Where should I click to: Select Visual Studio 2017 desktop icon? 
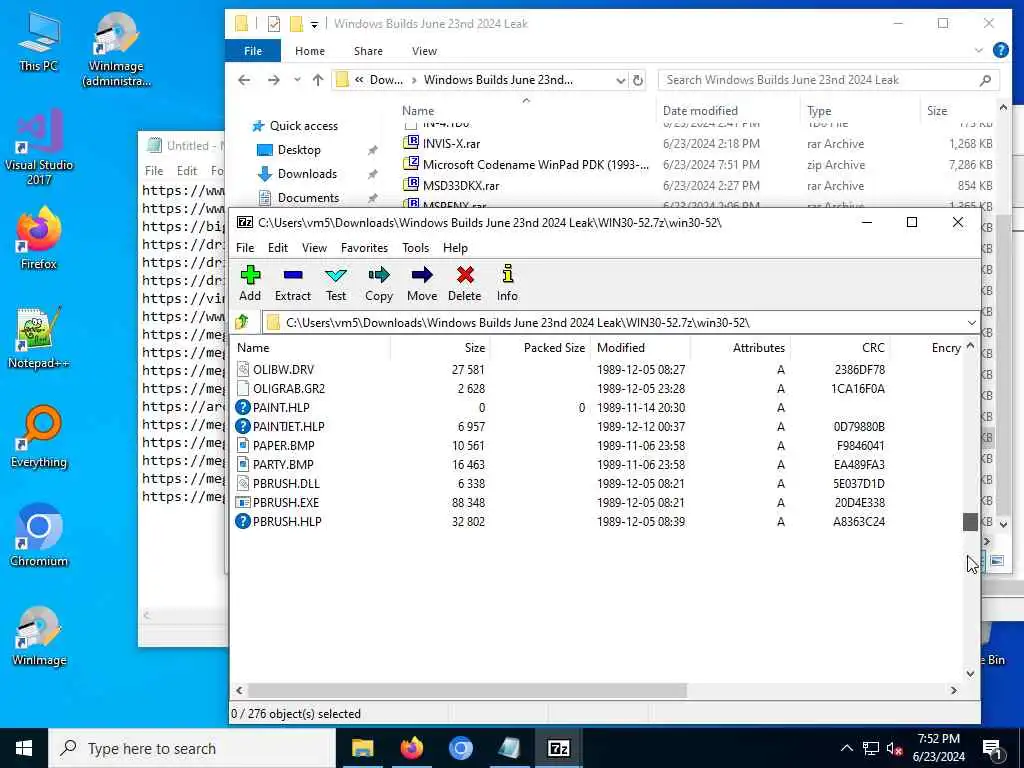pos(39,147)
